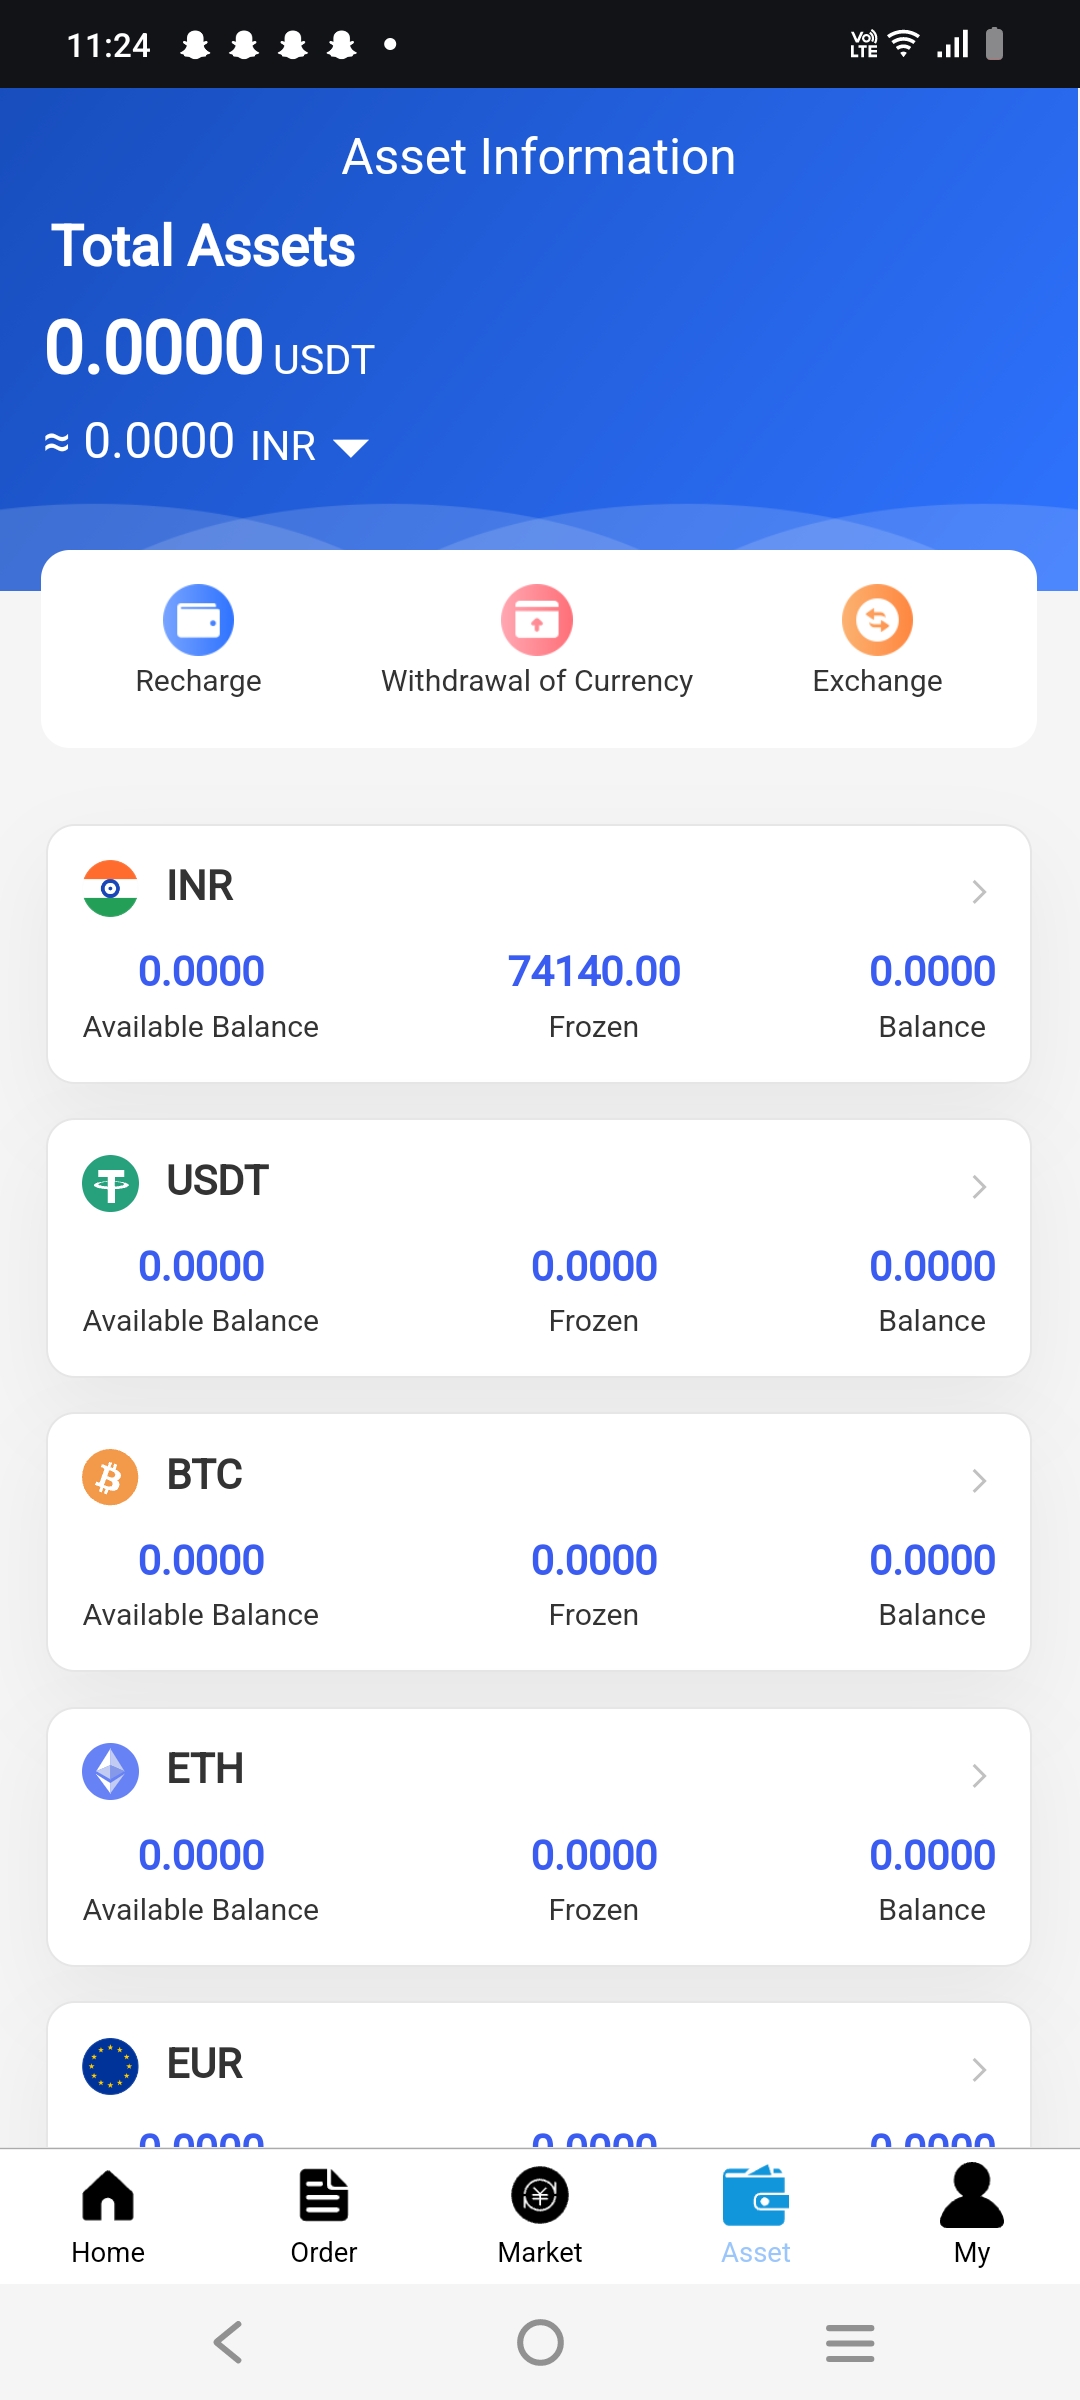The height and width of the screenshot is (2400, 1080).
Task: Tap the INR India flag icon
Action: coord(110,888)
